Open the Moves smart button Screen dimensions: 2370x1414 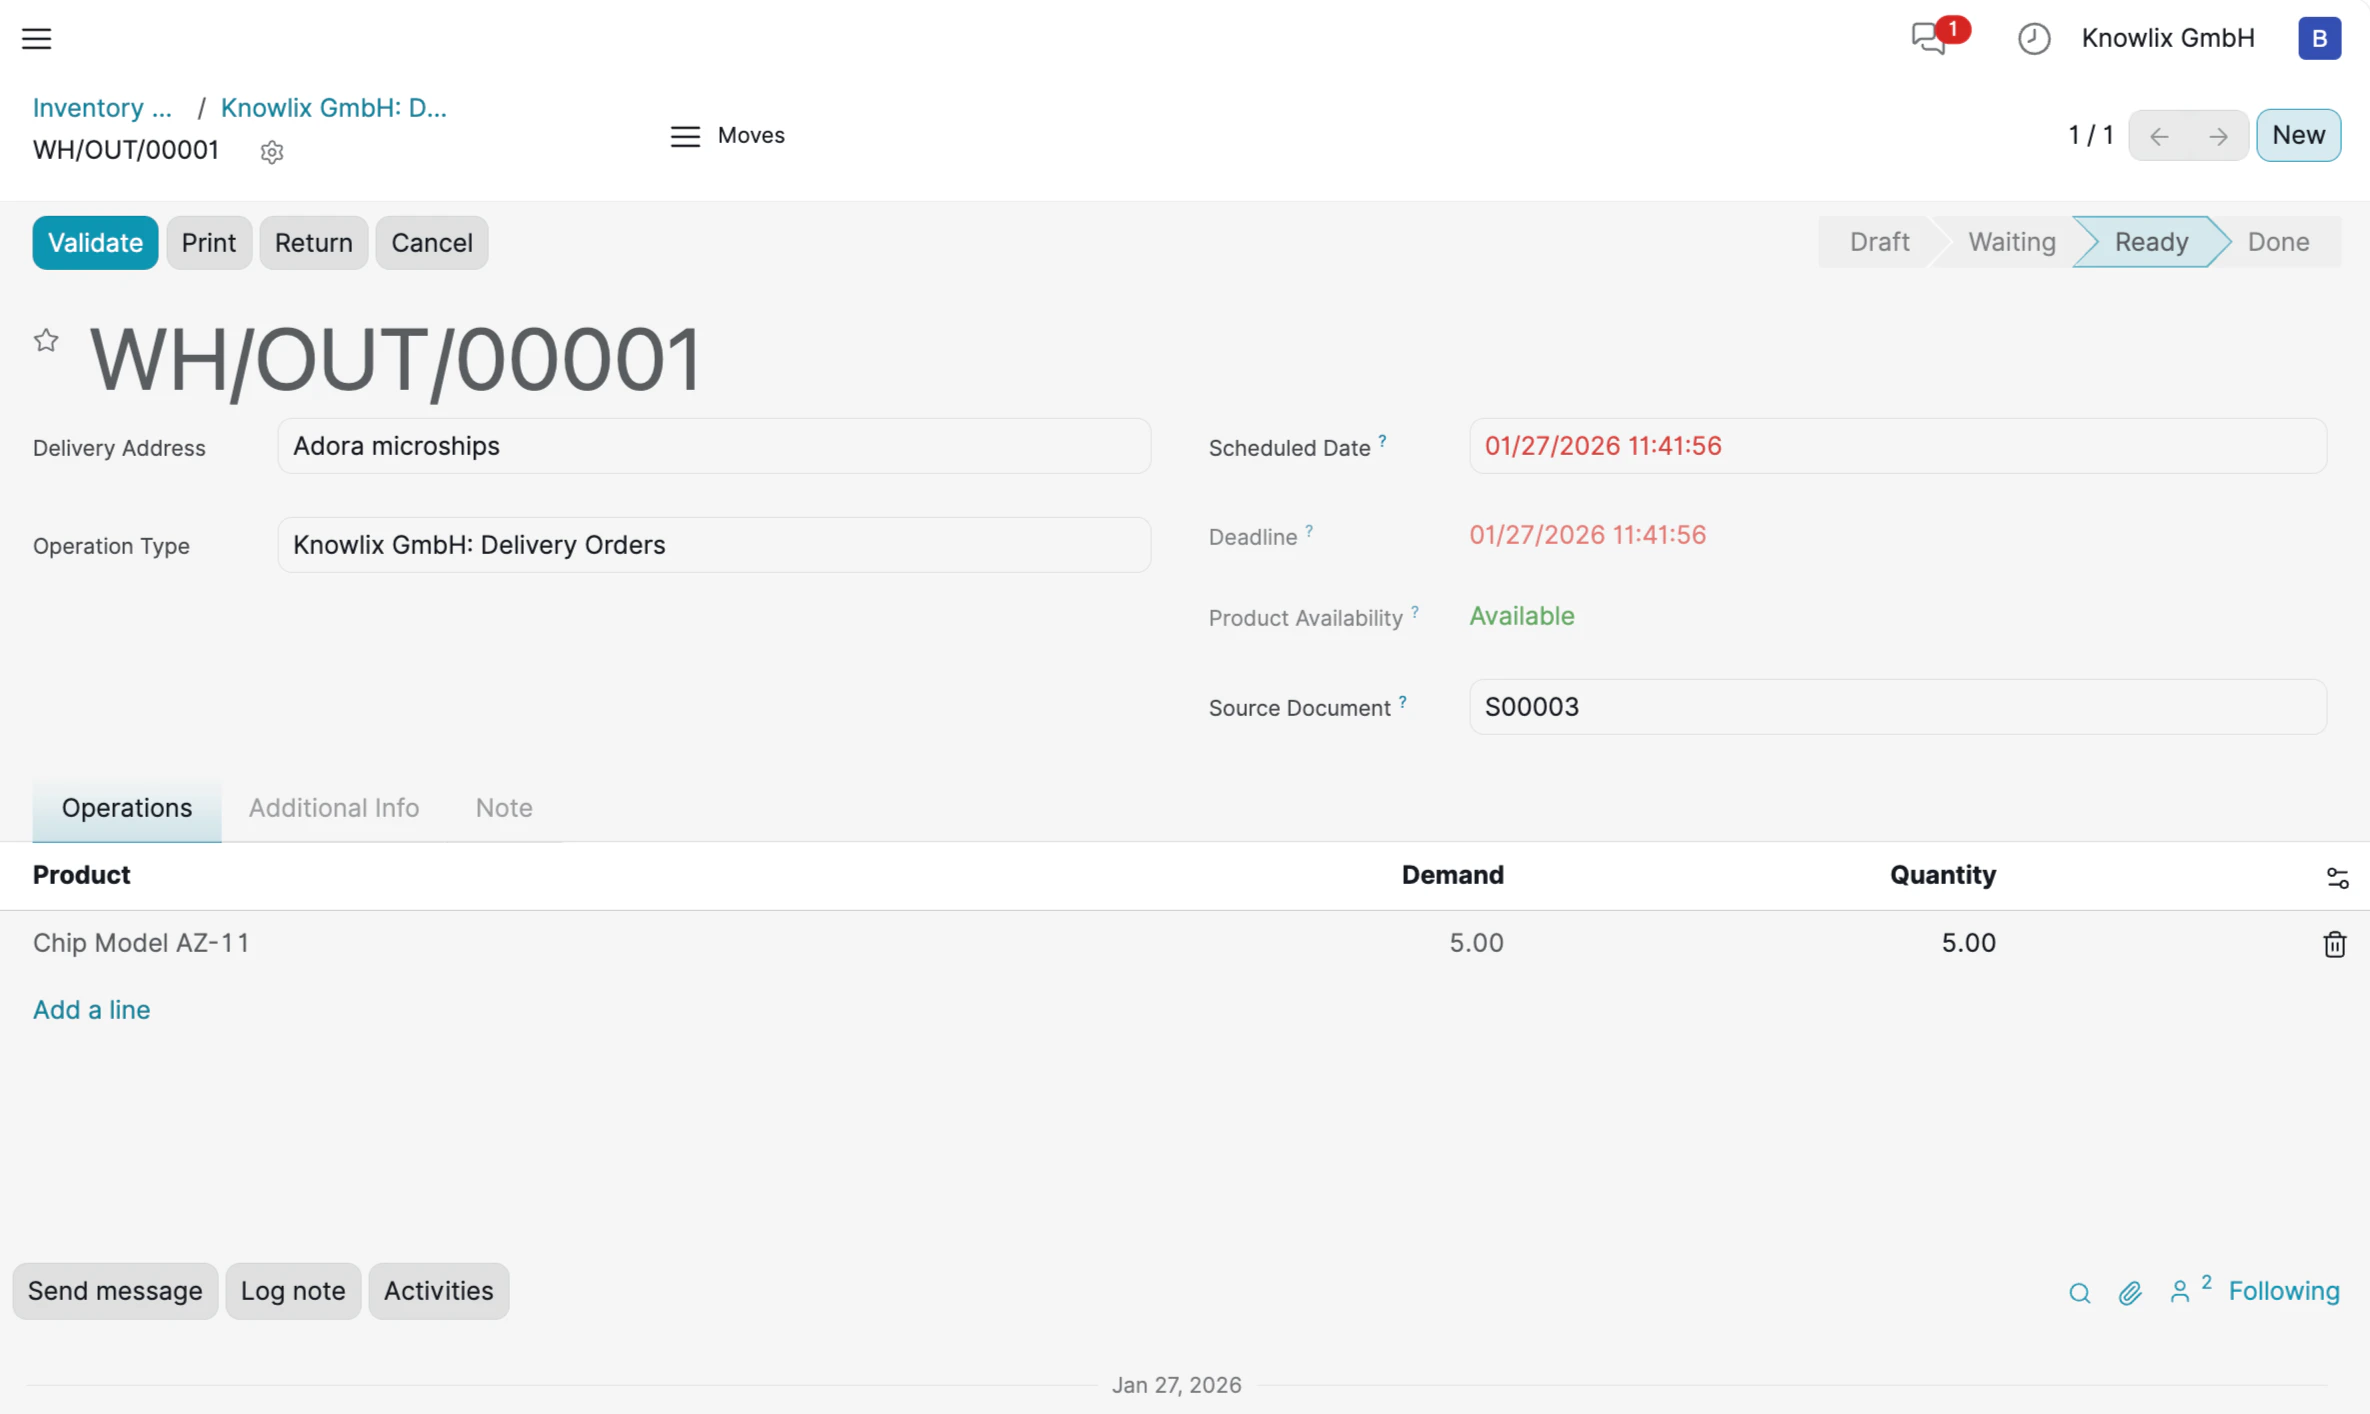[x=728, y=135]
